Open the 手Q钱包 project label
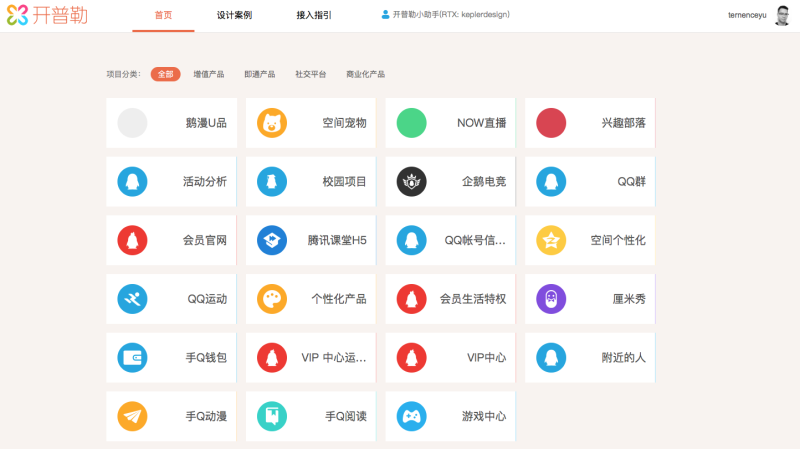Image resolution: width=800 pixels, height=449 pixels. point(206,358)
